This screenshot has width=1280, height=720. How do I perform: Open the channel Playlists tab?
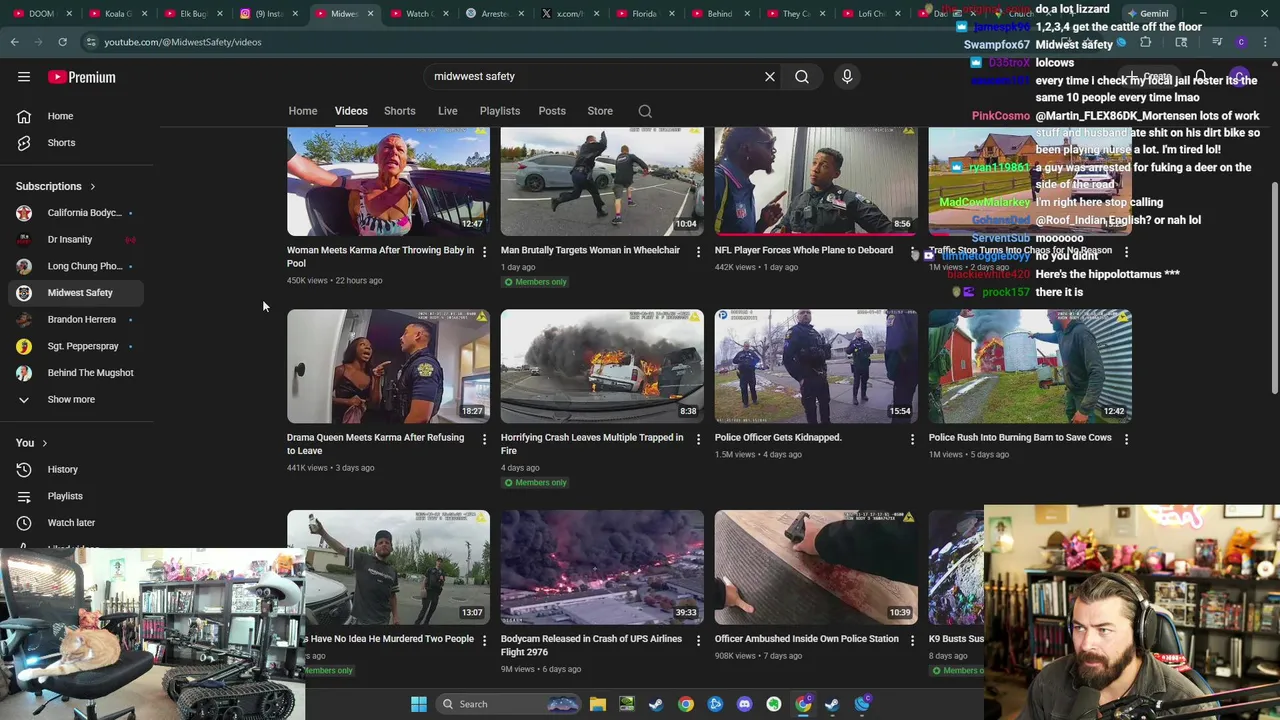500,111
